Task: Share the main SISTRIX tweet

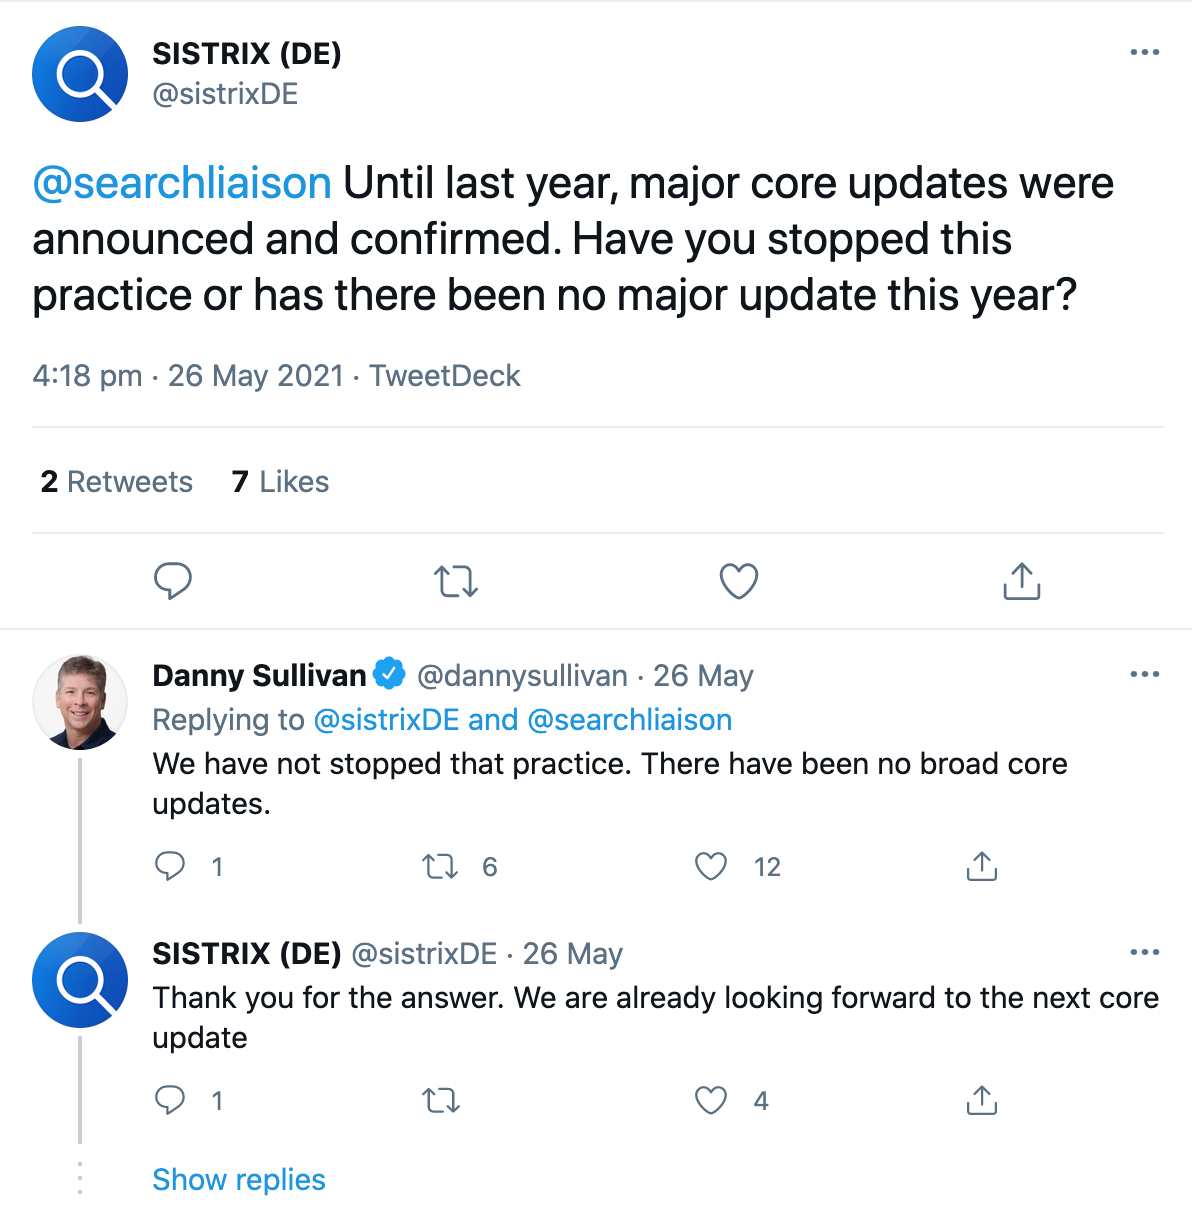Action: coord(1021,581)
